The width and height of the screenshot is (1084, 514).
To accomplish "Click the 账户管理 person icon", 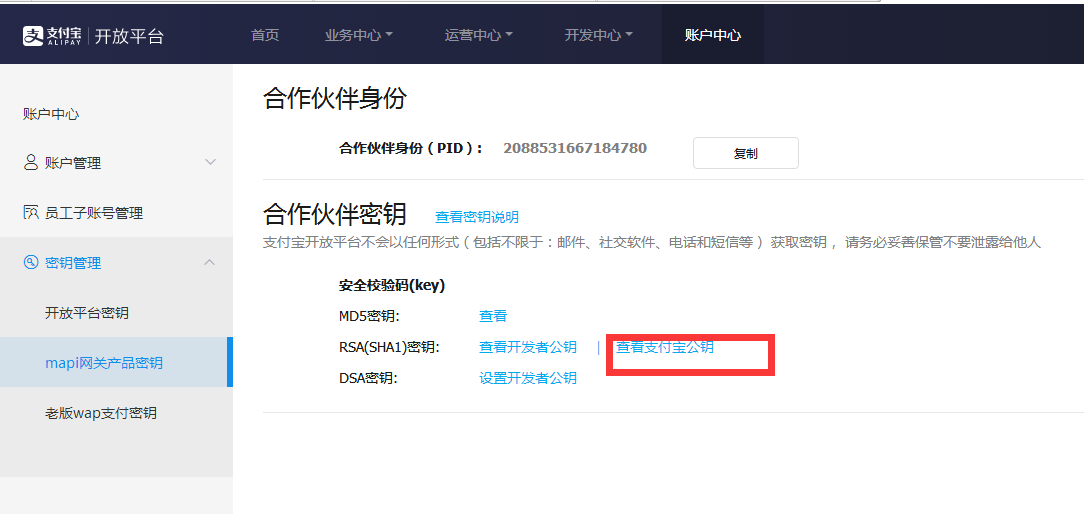I will click(x=30, y=163).
